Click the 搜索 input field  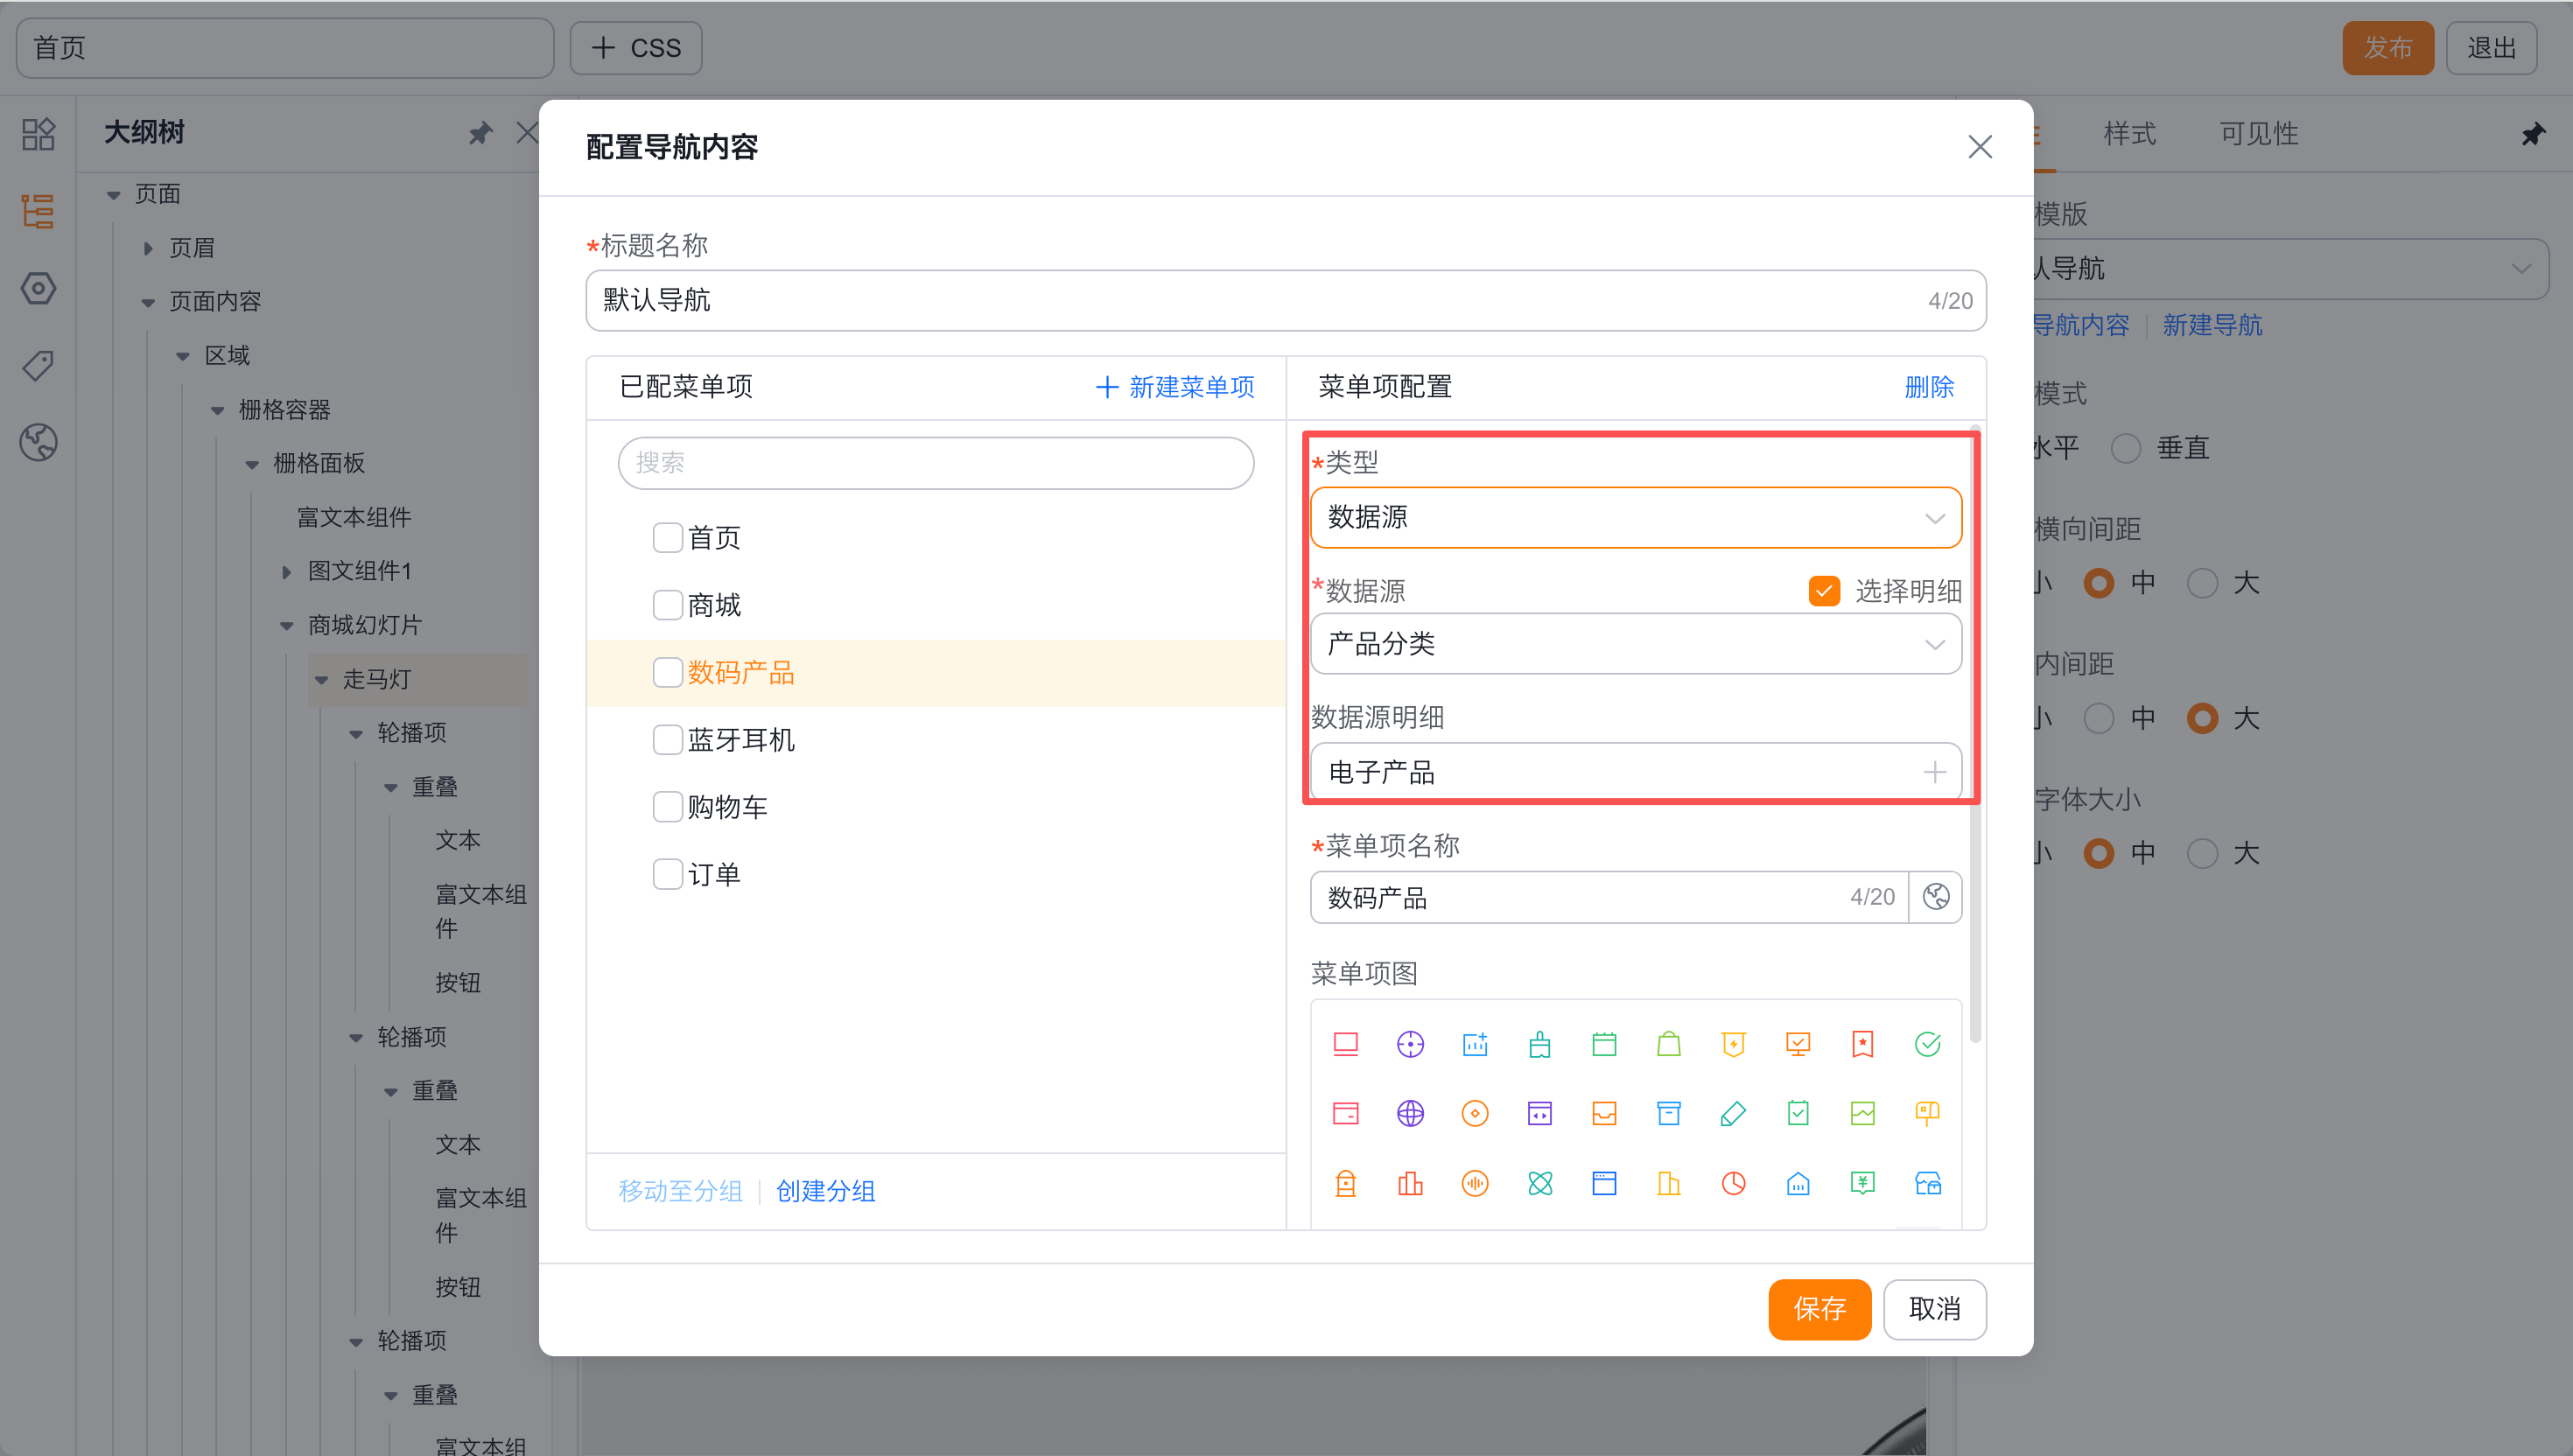click(935, 463)
